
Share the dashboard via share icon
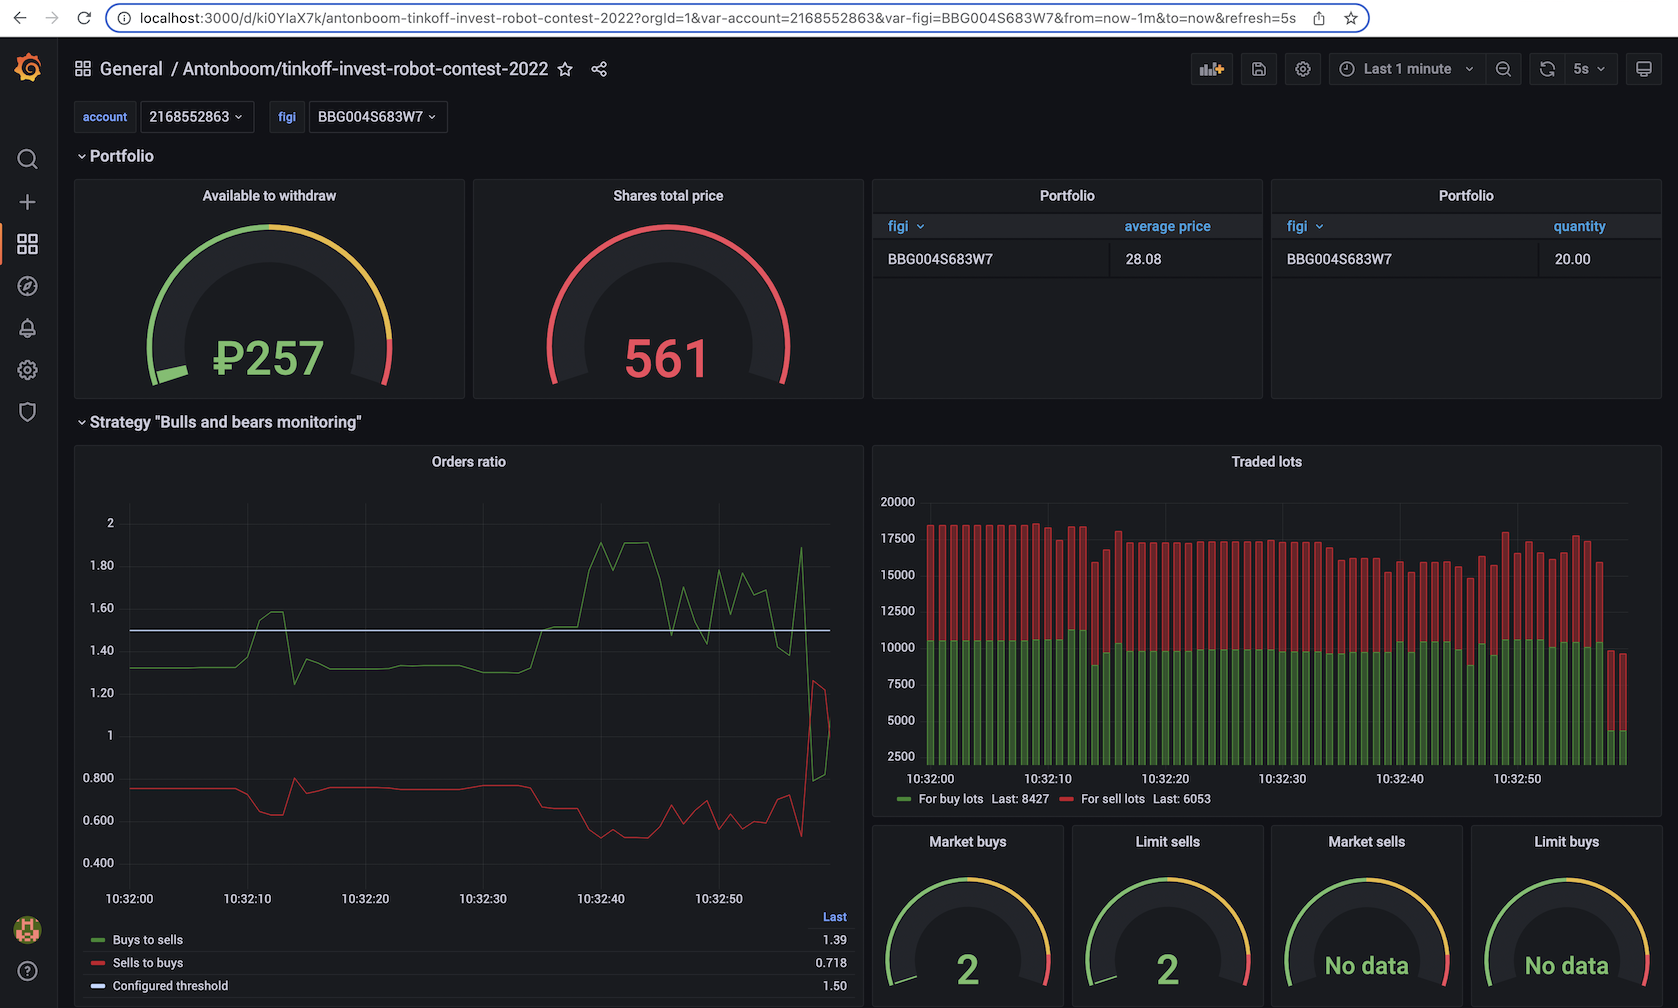[x=599, y=69]
